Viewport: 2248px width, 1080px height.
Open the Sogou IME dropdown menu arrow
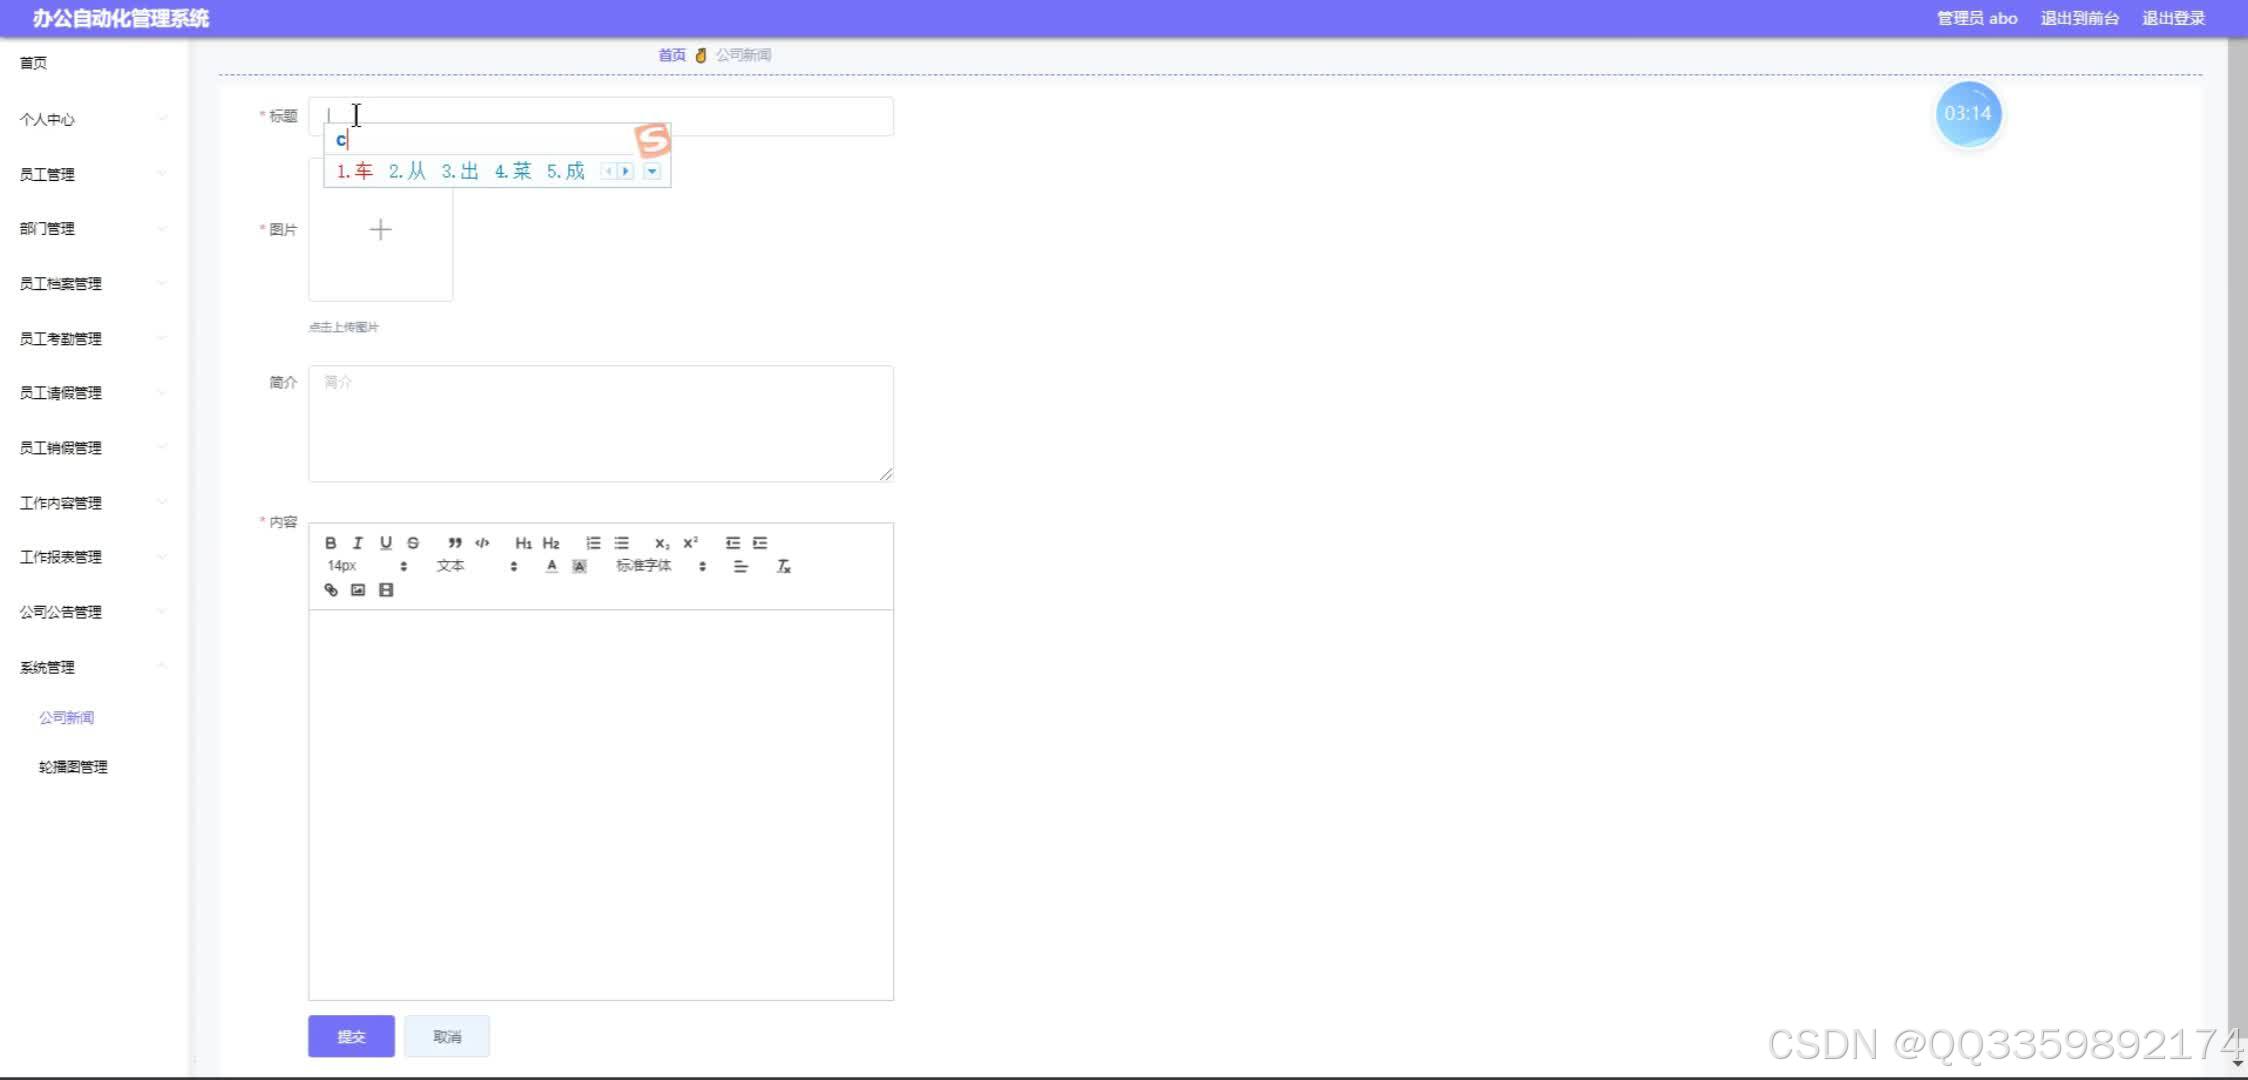652,171
